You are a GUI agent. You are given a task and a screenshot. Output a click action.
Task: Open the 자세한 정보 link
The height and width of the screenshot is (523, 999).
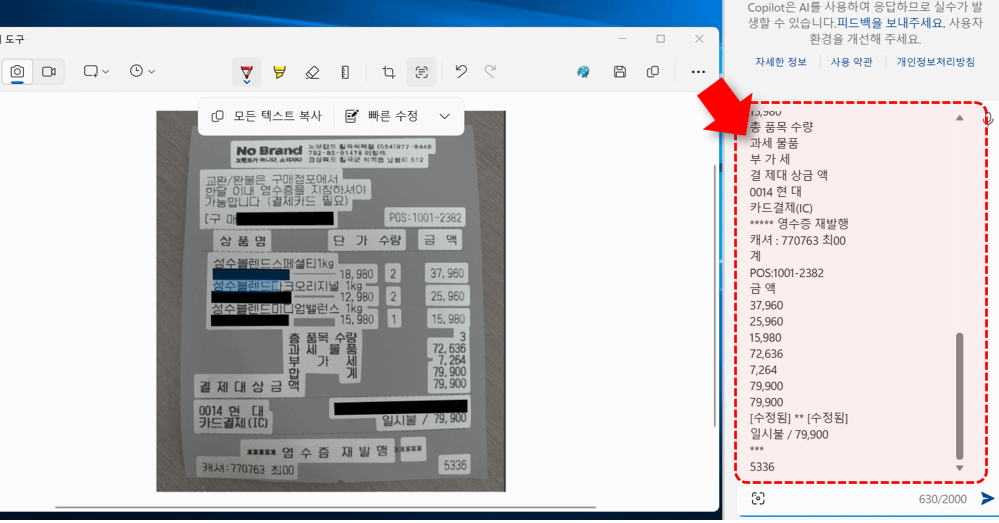[x=780, y=62]
